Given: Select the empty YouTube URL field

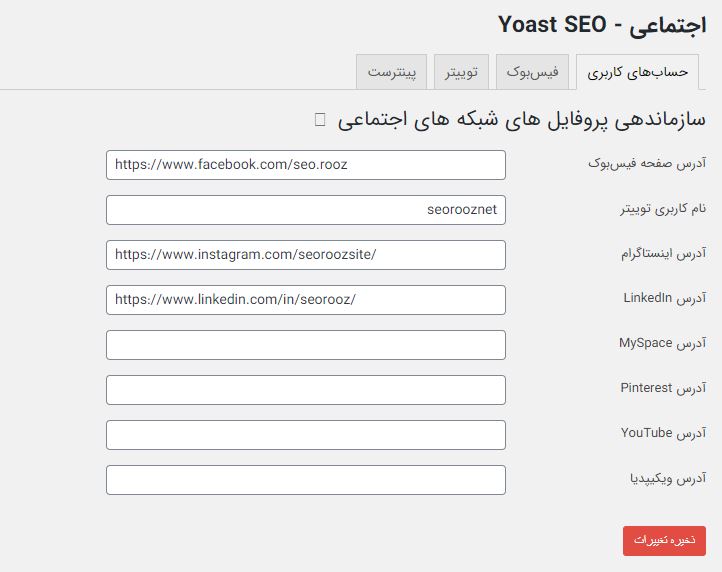Looking at the screenshot, I should pyautogui.click(x=306, y=435).
